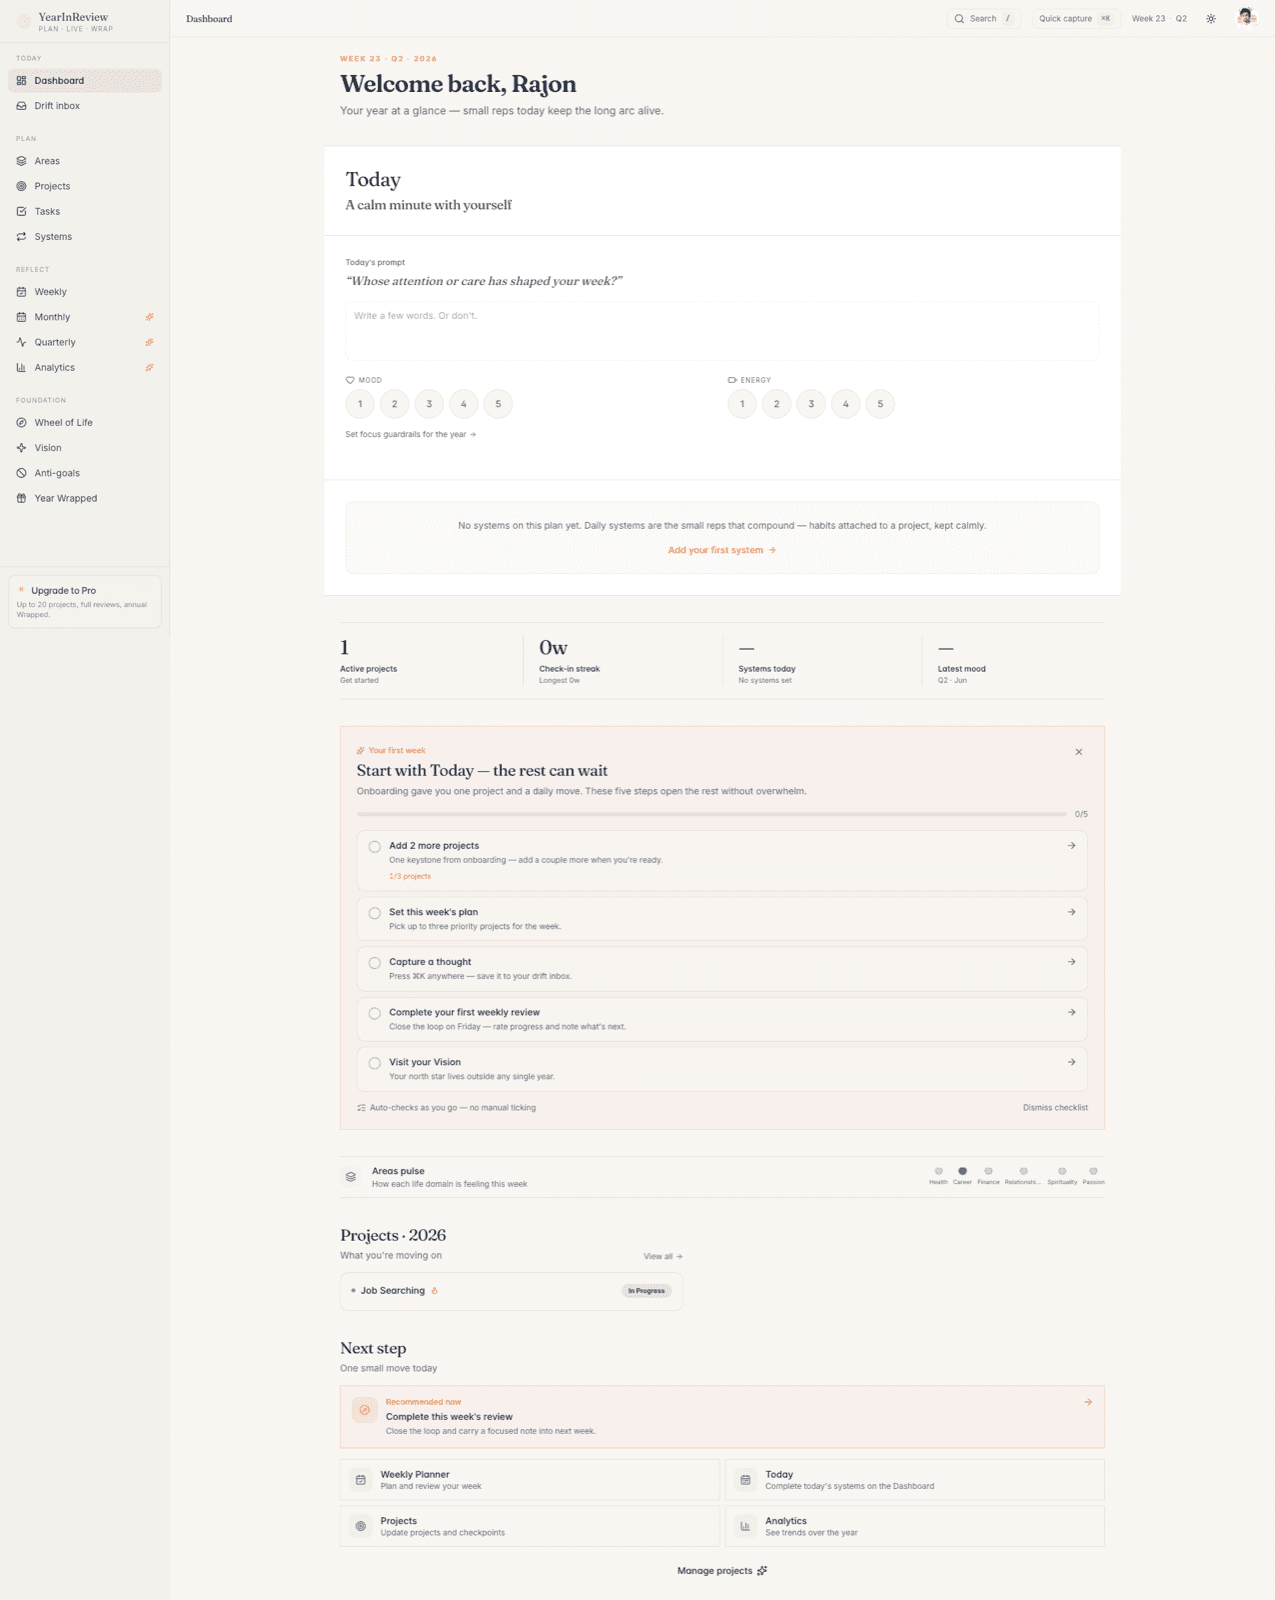
Task: Click the Areas pulse layers icon
Action: (x=351, y=1177)
